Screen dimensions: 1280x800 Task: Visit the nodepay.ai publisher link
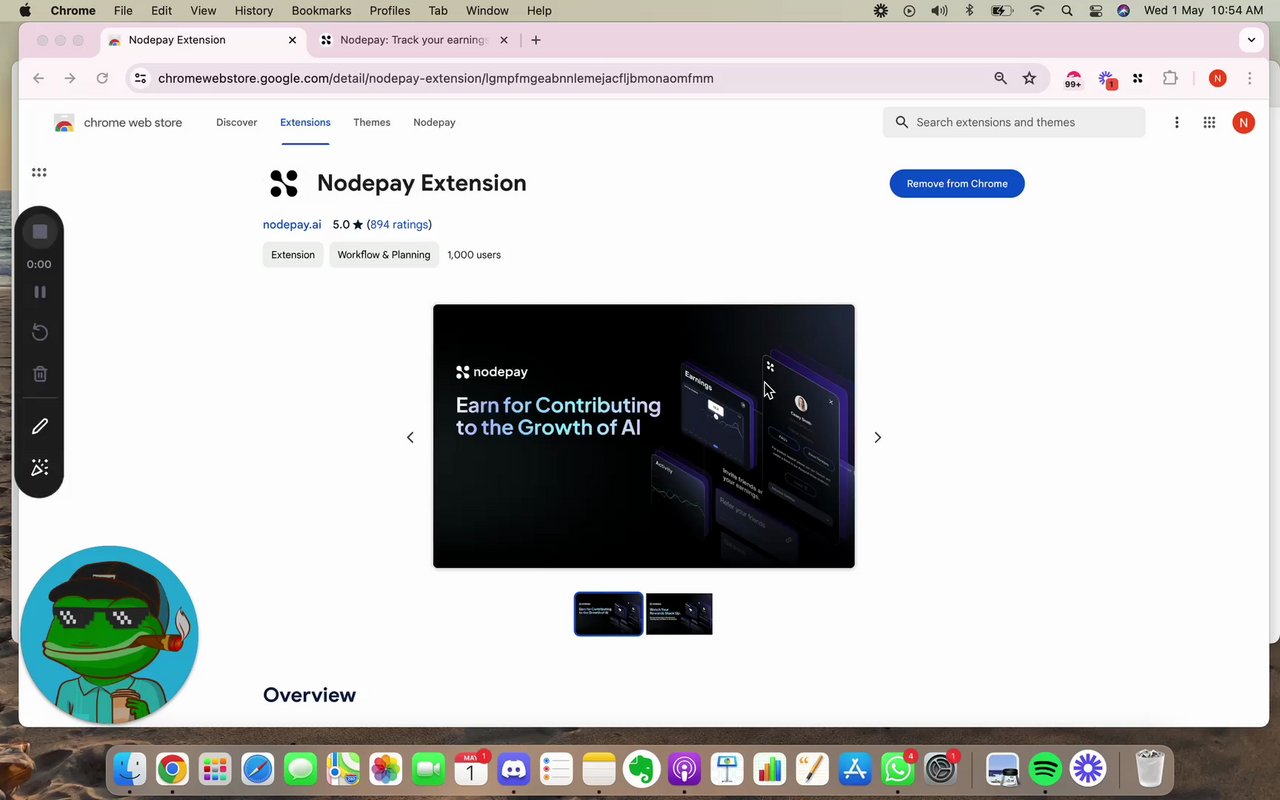(292, 224)
